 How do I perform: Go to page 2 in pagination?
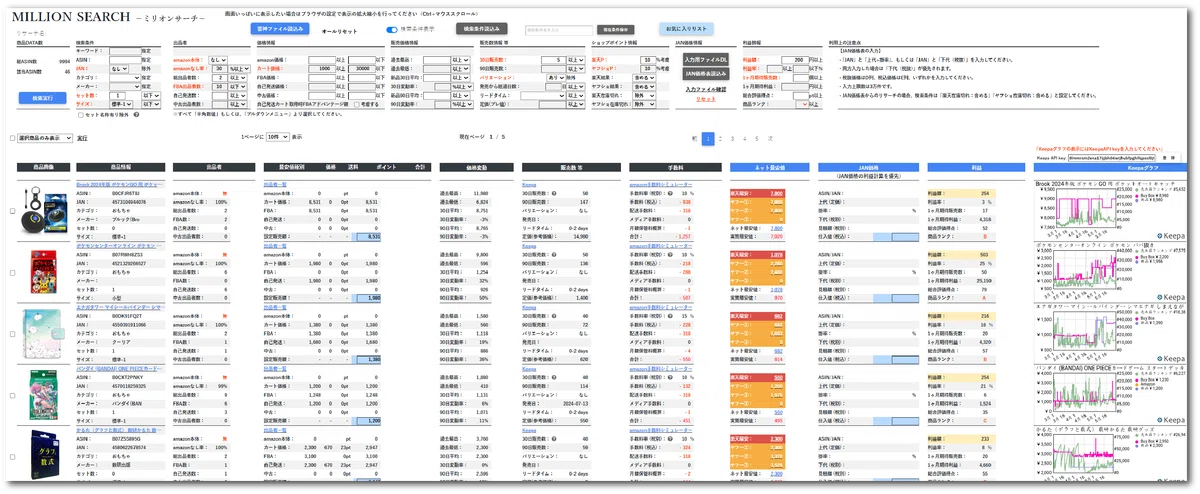pyautogui.click(x=721, y=139)
